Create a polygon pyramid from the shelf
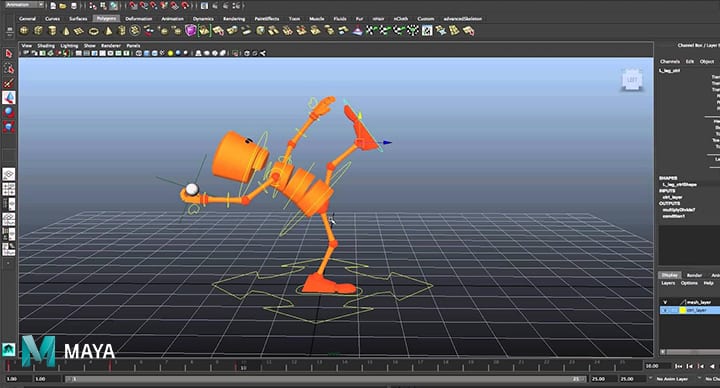This screenshot has height=388, width=720. pyautogui.click(x=108, y=31)
